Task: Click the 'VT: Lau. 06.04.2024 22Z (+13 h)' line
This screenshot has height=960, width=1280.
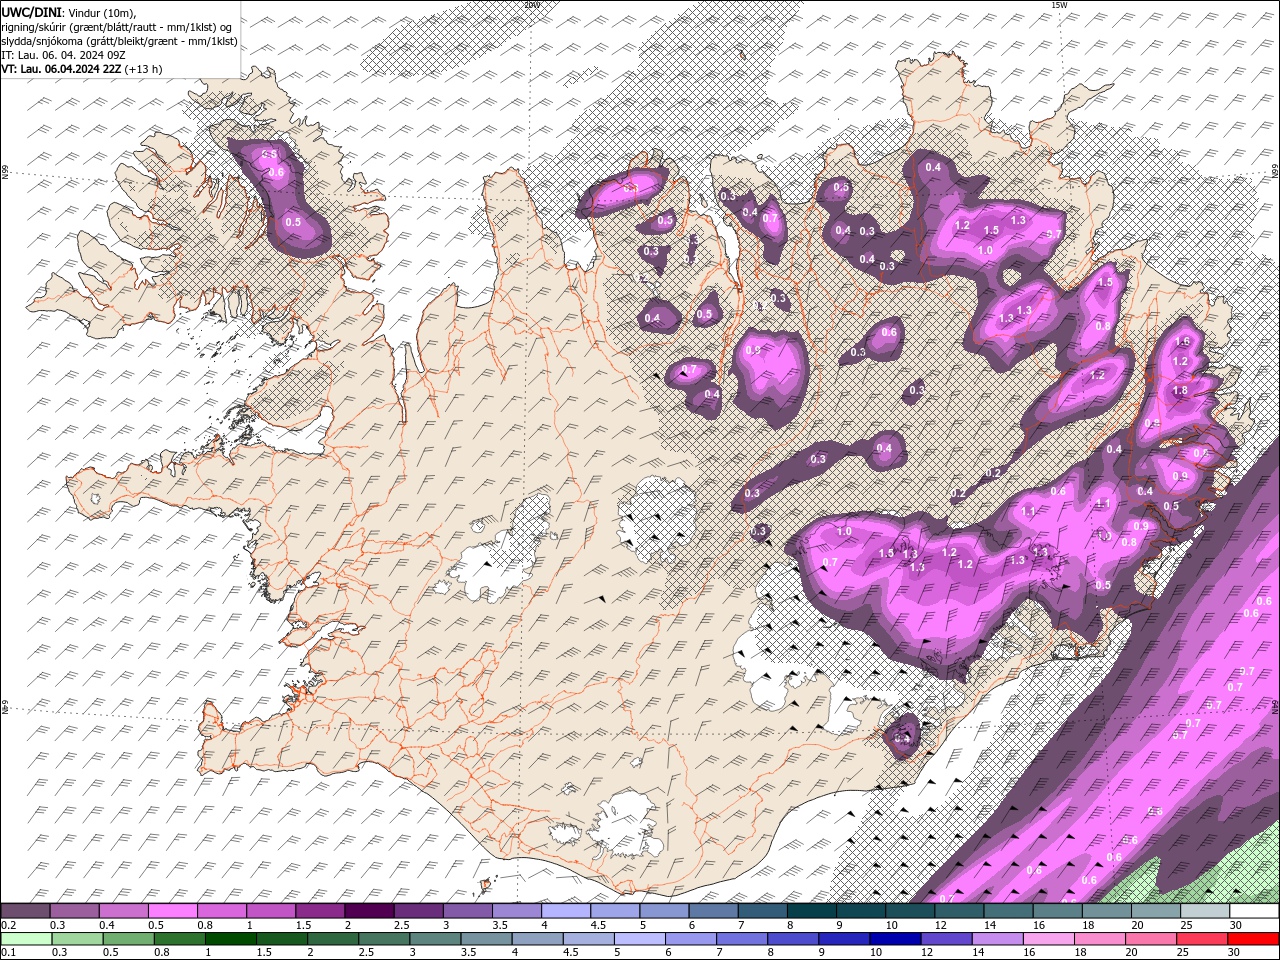Action: click(x=82, y=69)
